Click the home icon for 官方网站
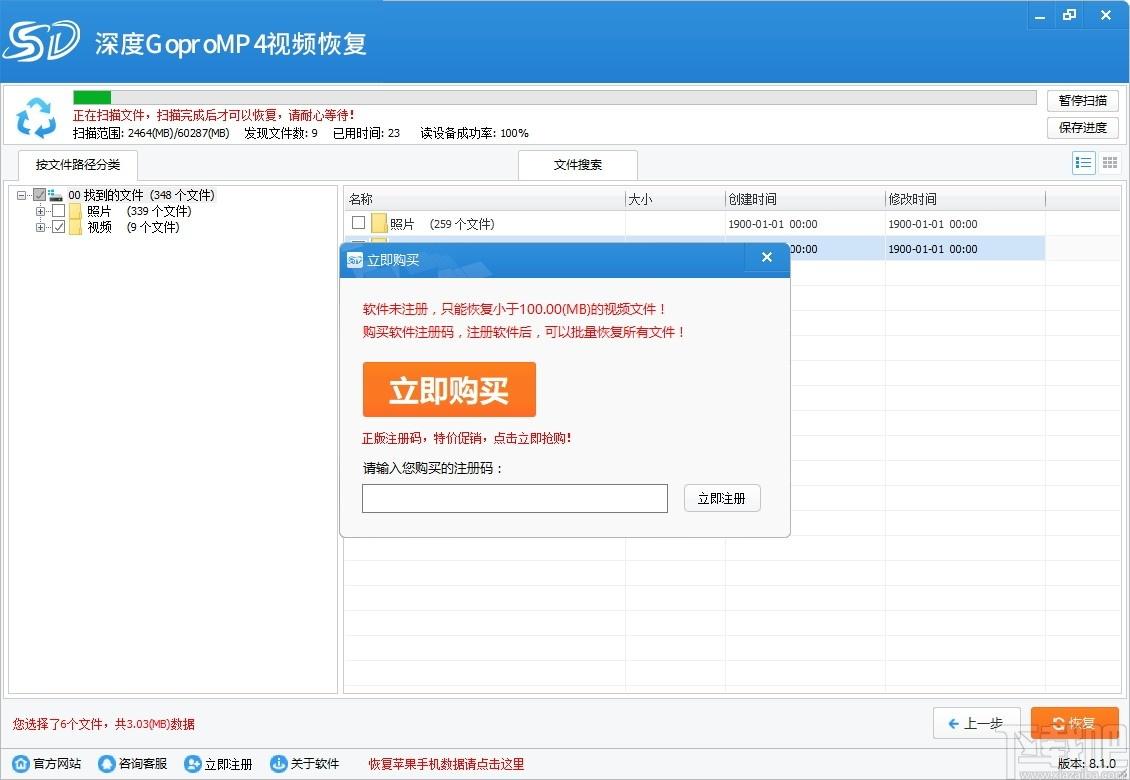The image size is (1130, 780). (x=22, y=763)
